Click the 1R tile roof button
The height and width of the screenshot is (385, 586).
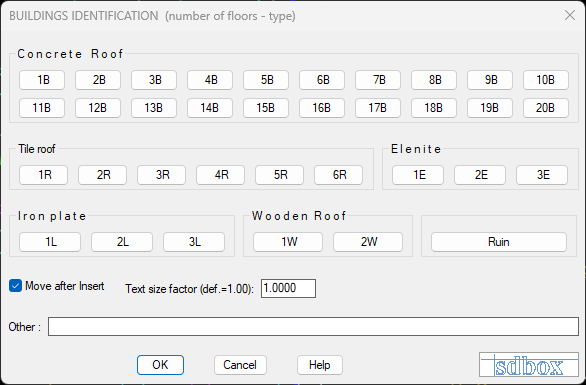coord(43,175)
